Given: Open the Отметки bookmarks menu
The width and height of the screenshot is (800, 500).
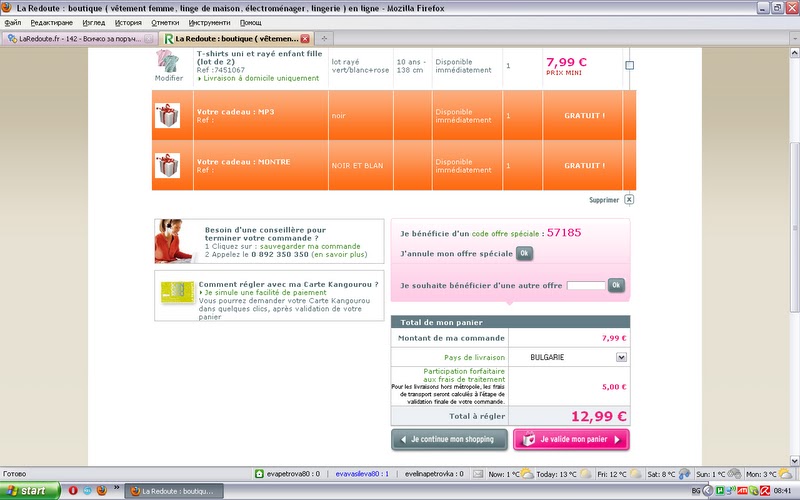Looking at the screenshot, I should pos(165,22).
